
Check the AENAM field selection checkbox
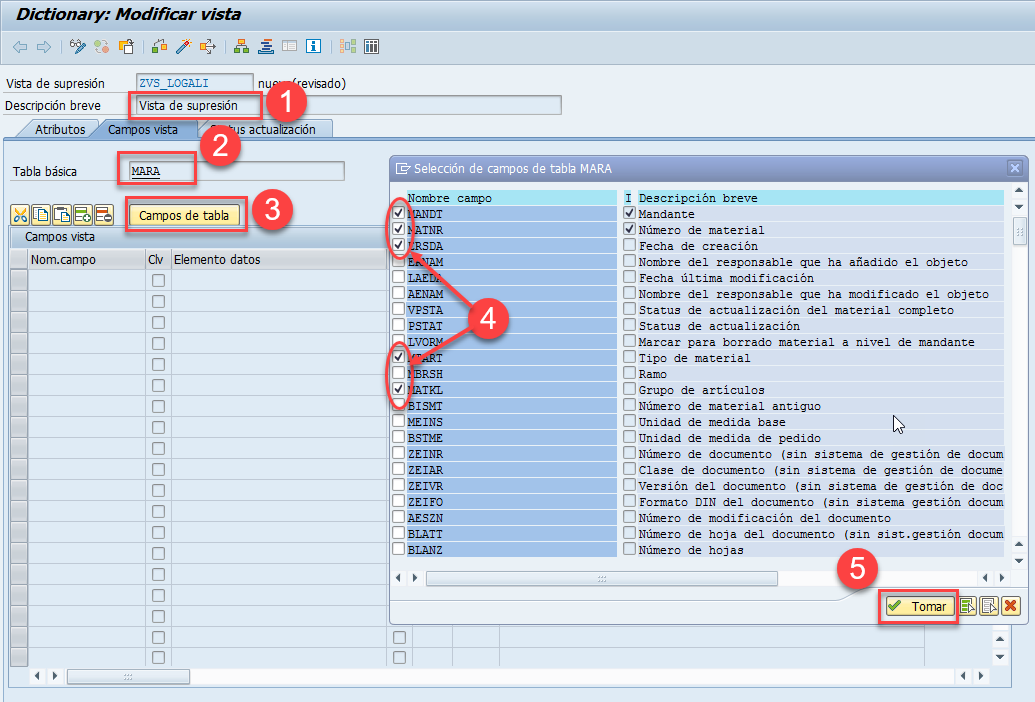pos(399,293)
